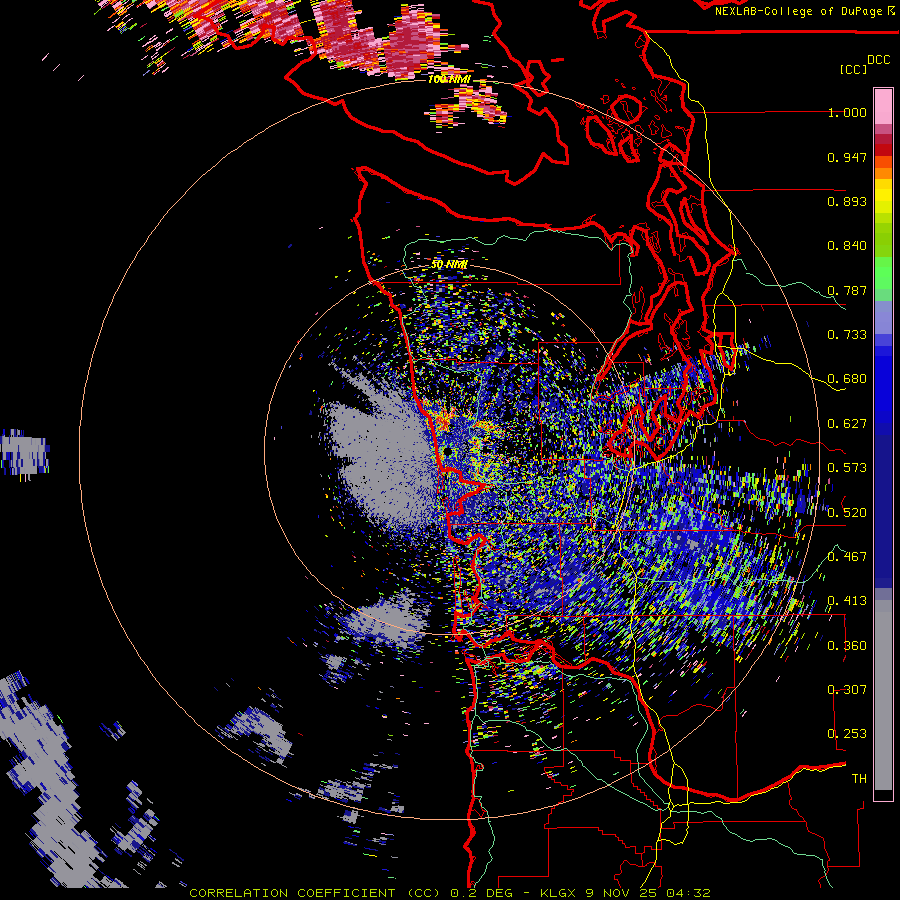Click the 04:32 timestamp
The width and height of the screenshot is (900, 900).
coord(688,893)
